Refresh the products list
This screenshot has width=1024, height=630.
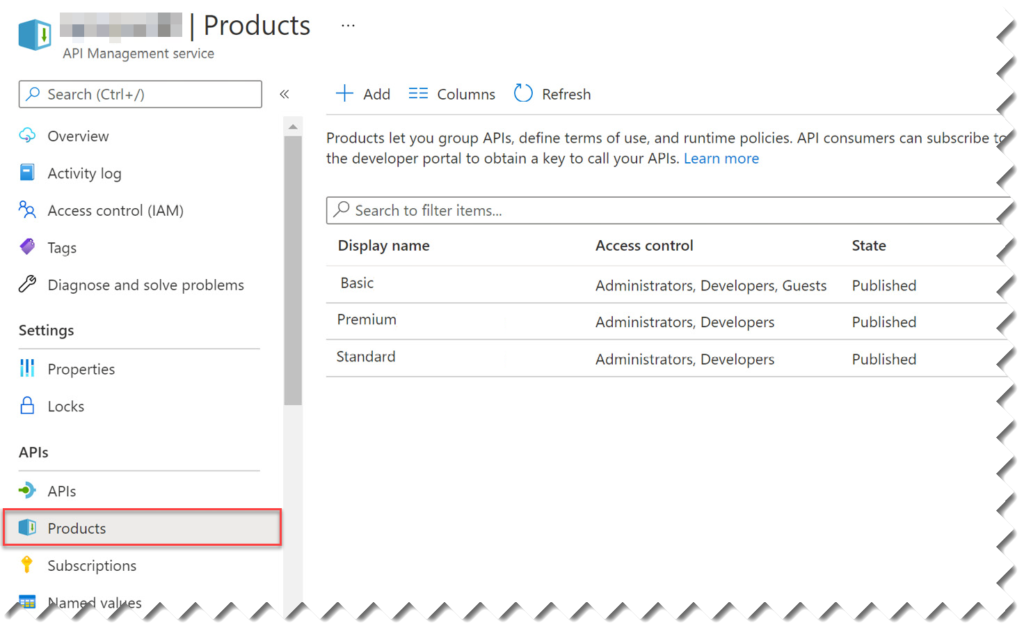tap(551, 93)
